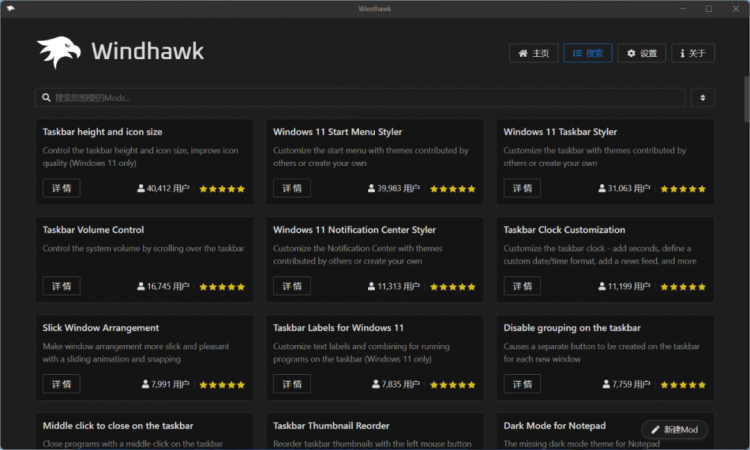Click star rating of Taskbar Labels for Windows 11

coord(452,385)
